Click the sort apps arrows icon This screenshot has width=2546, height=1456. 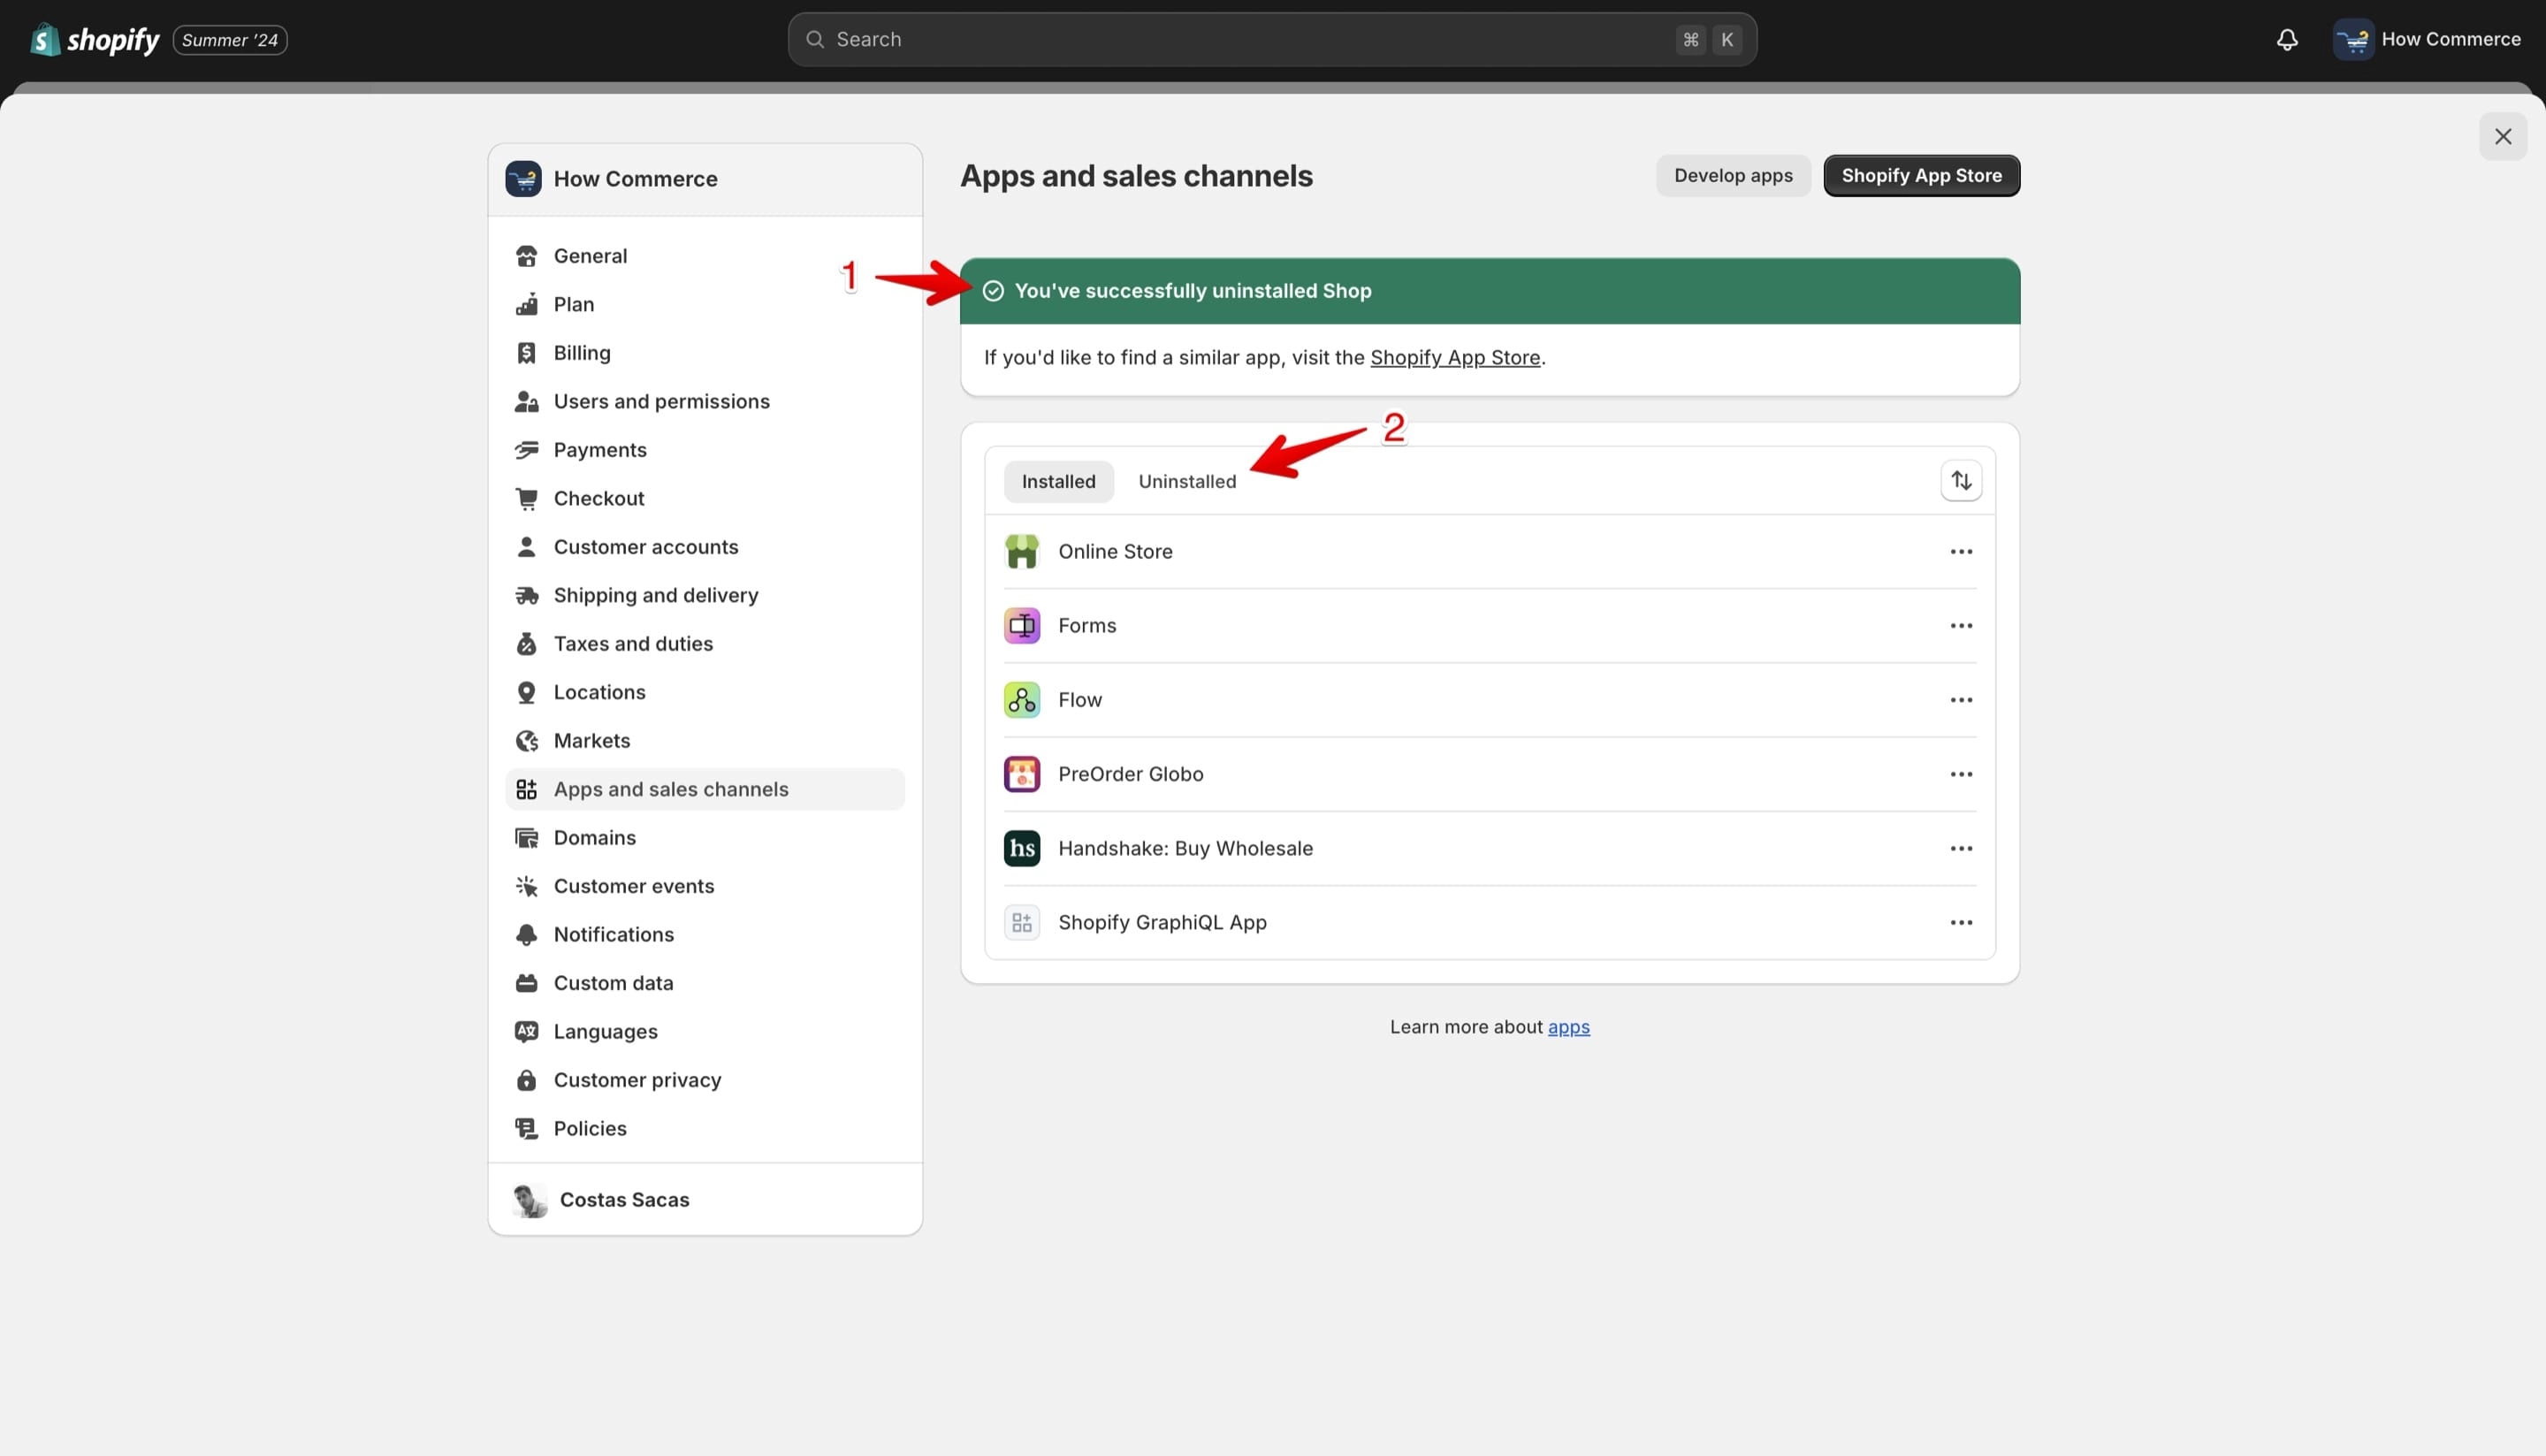point(1961,481)
